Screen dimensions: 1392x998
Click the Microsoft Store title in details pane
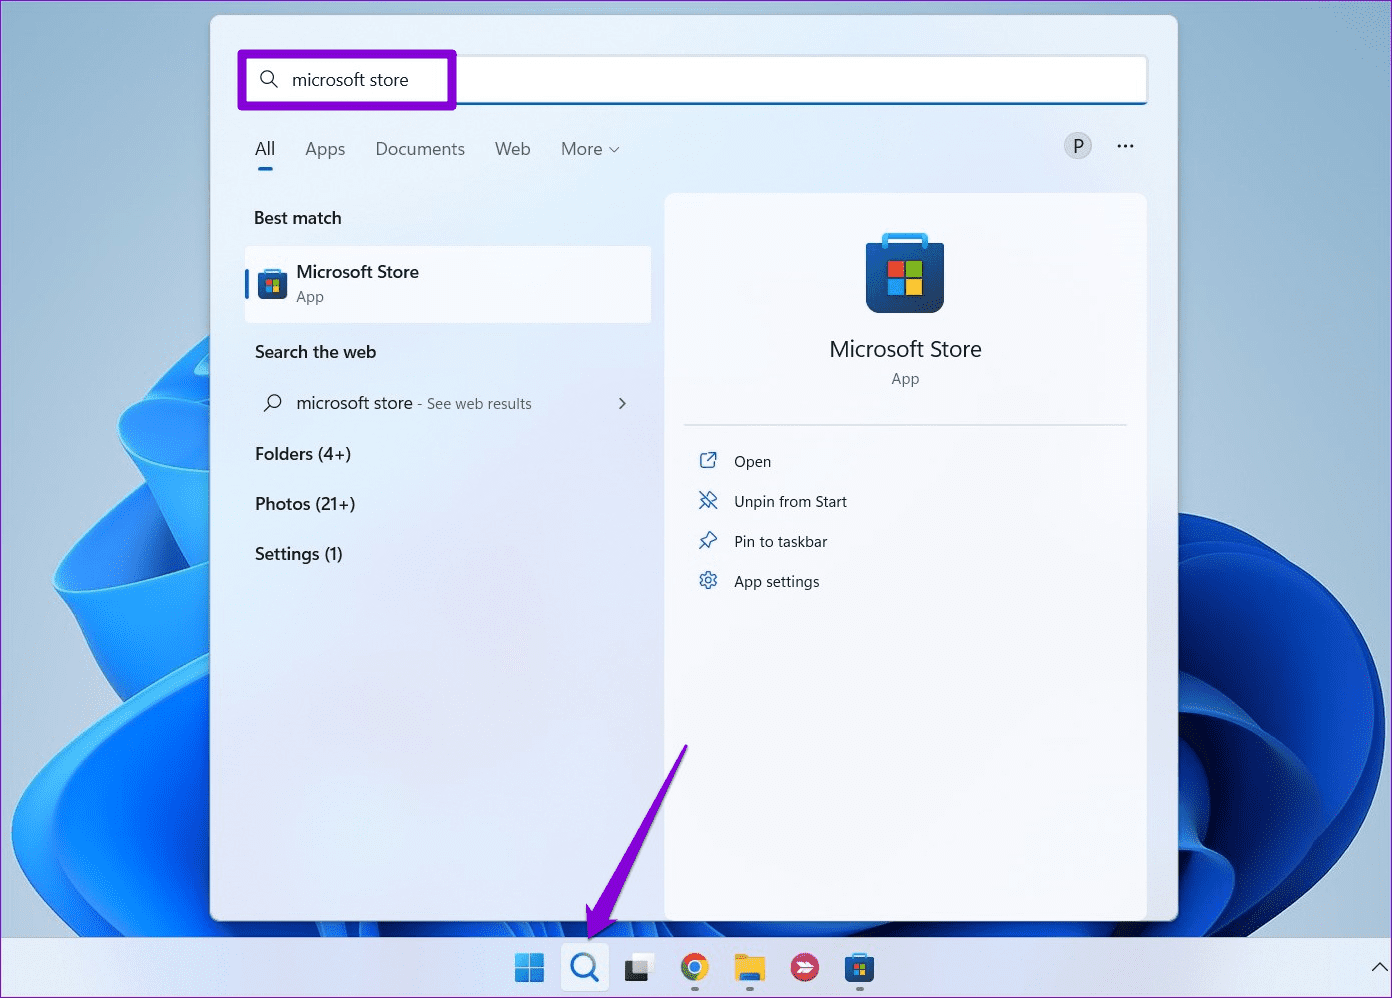(905, 349)
